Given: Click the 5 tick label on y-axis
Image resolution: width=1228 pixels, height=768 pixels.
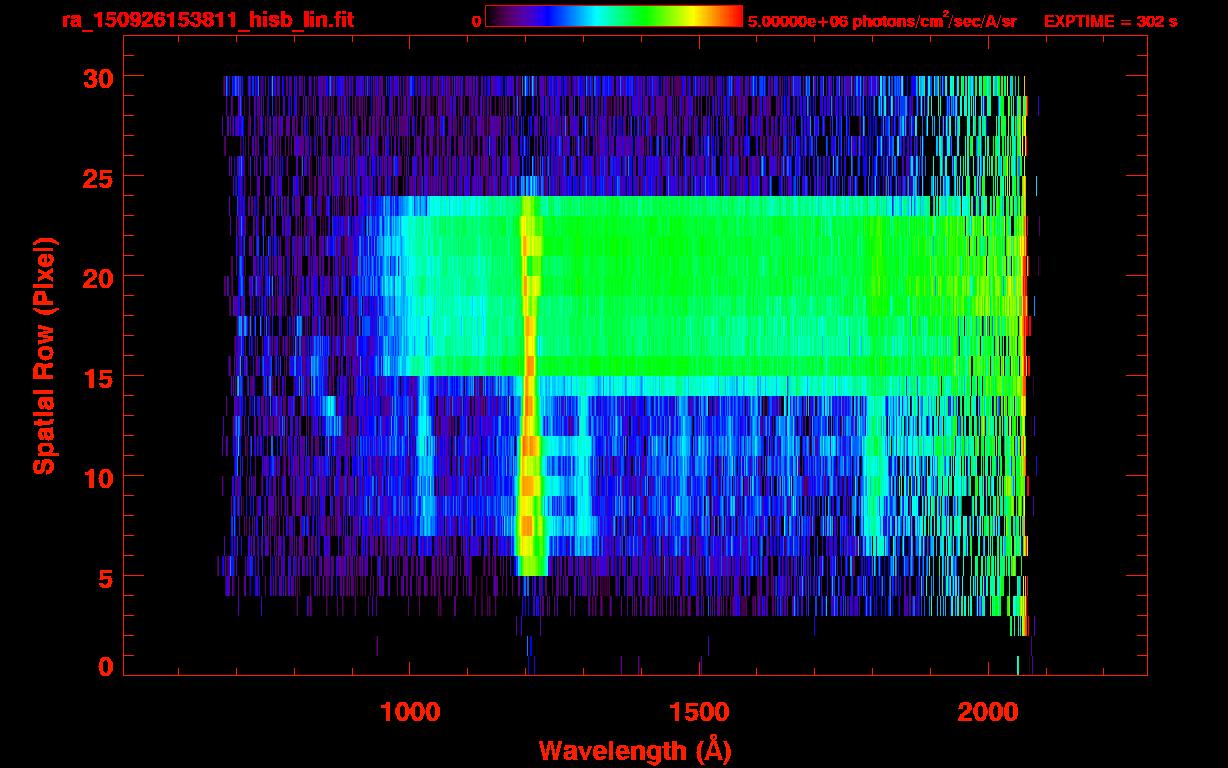Looking at the screenshot, I should pyautogui.click(x=103, y=577).
